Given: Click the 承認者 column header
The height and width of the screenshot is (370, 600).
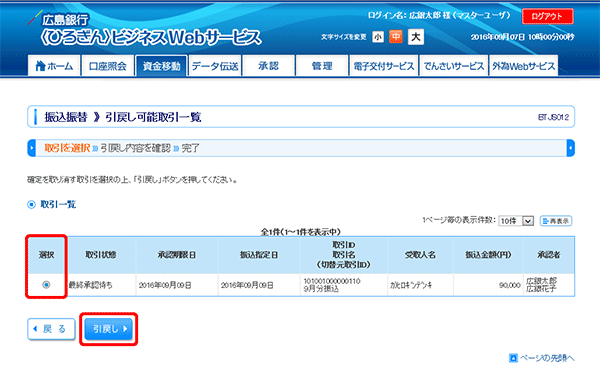Looking at the screenshot, I should coord(549,254).
